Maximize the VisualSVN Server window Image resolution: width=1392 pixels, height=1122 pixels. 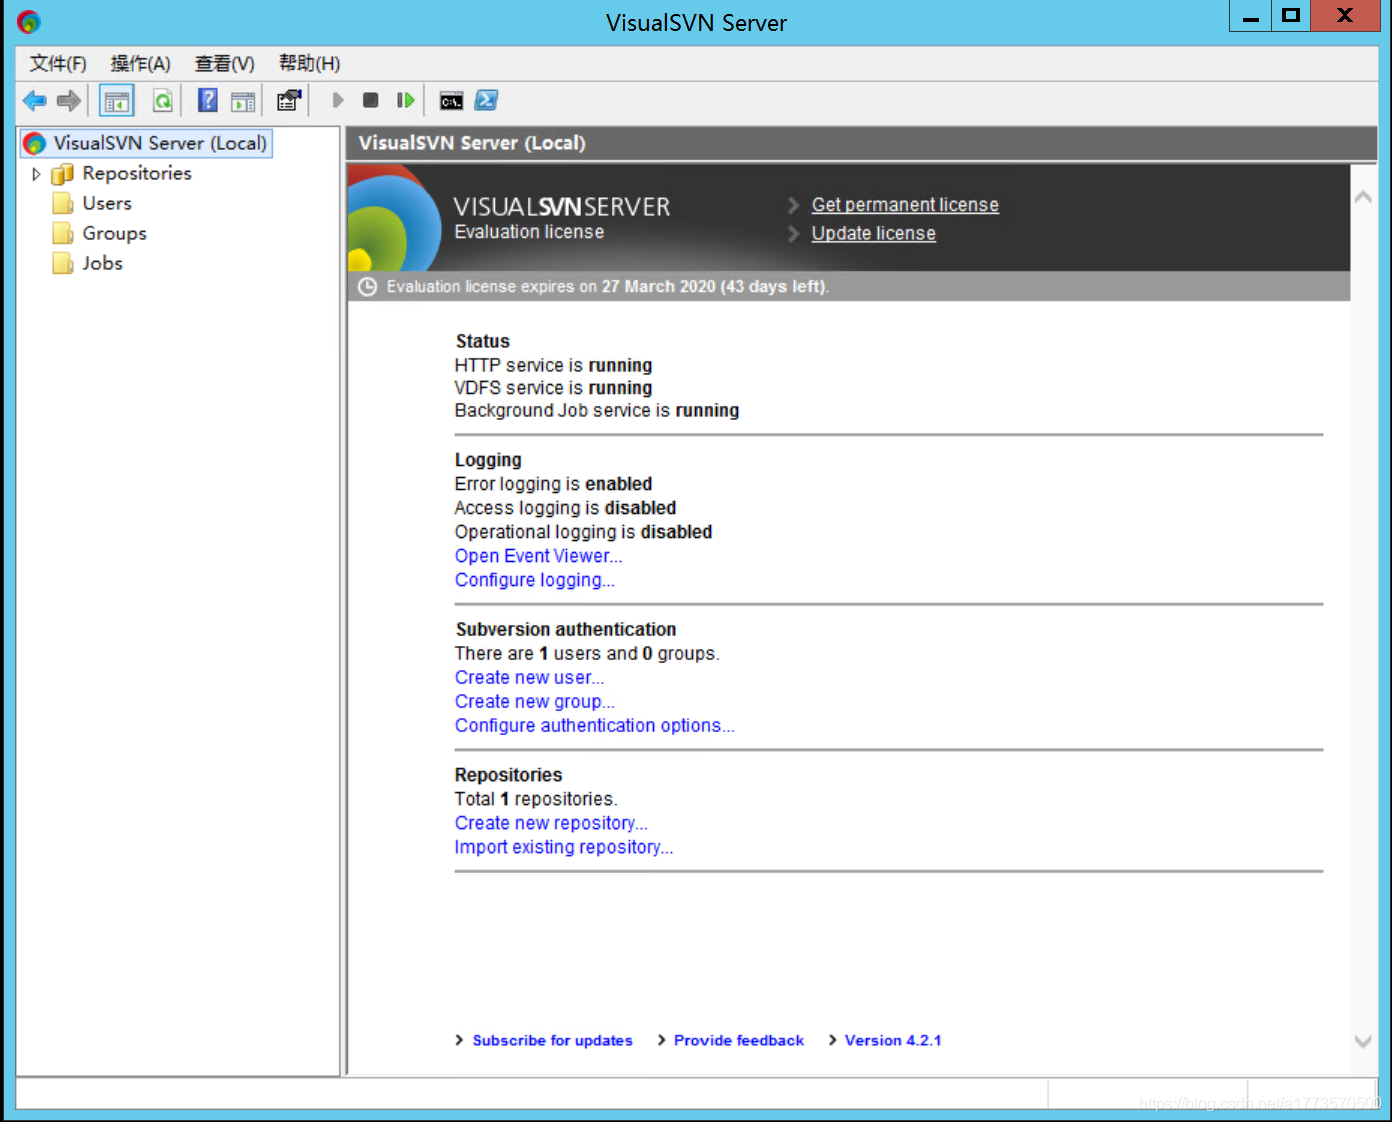1291,16
